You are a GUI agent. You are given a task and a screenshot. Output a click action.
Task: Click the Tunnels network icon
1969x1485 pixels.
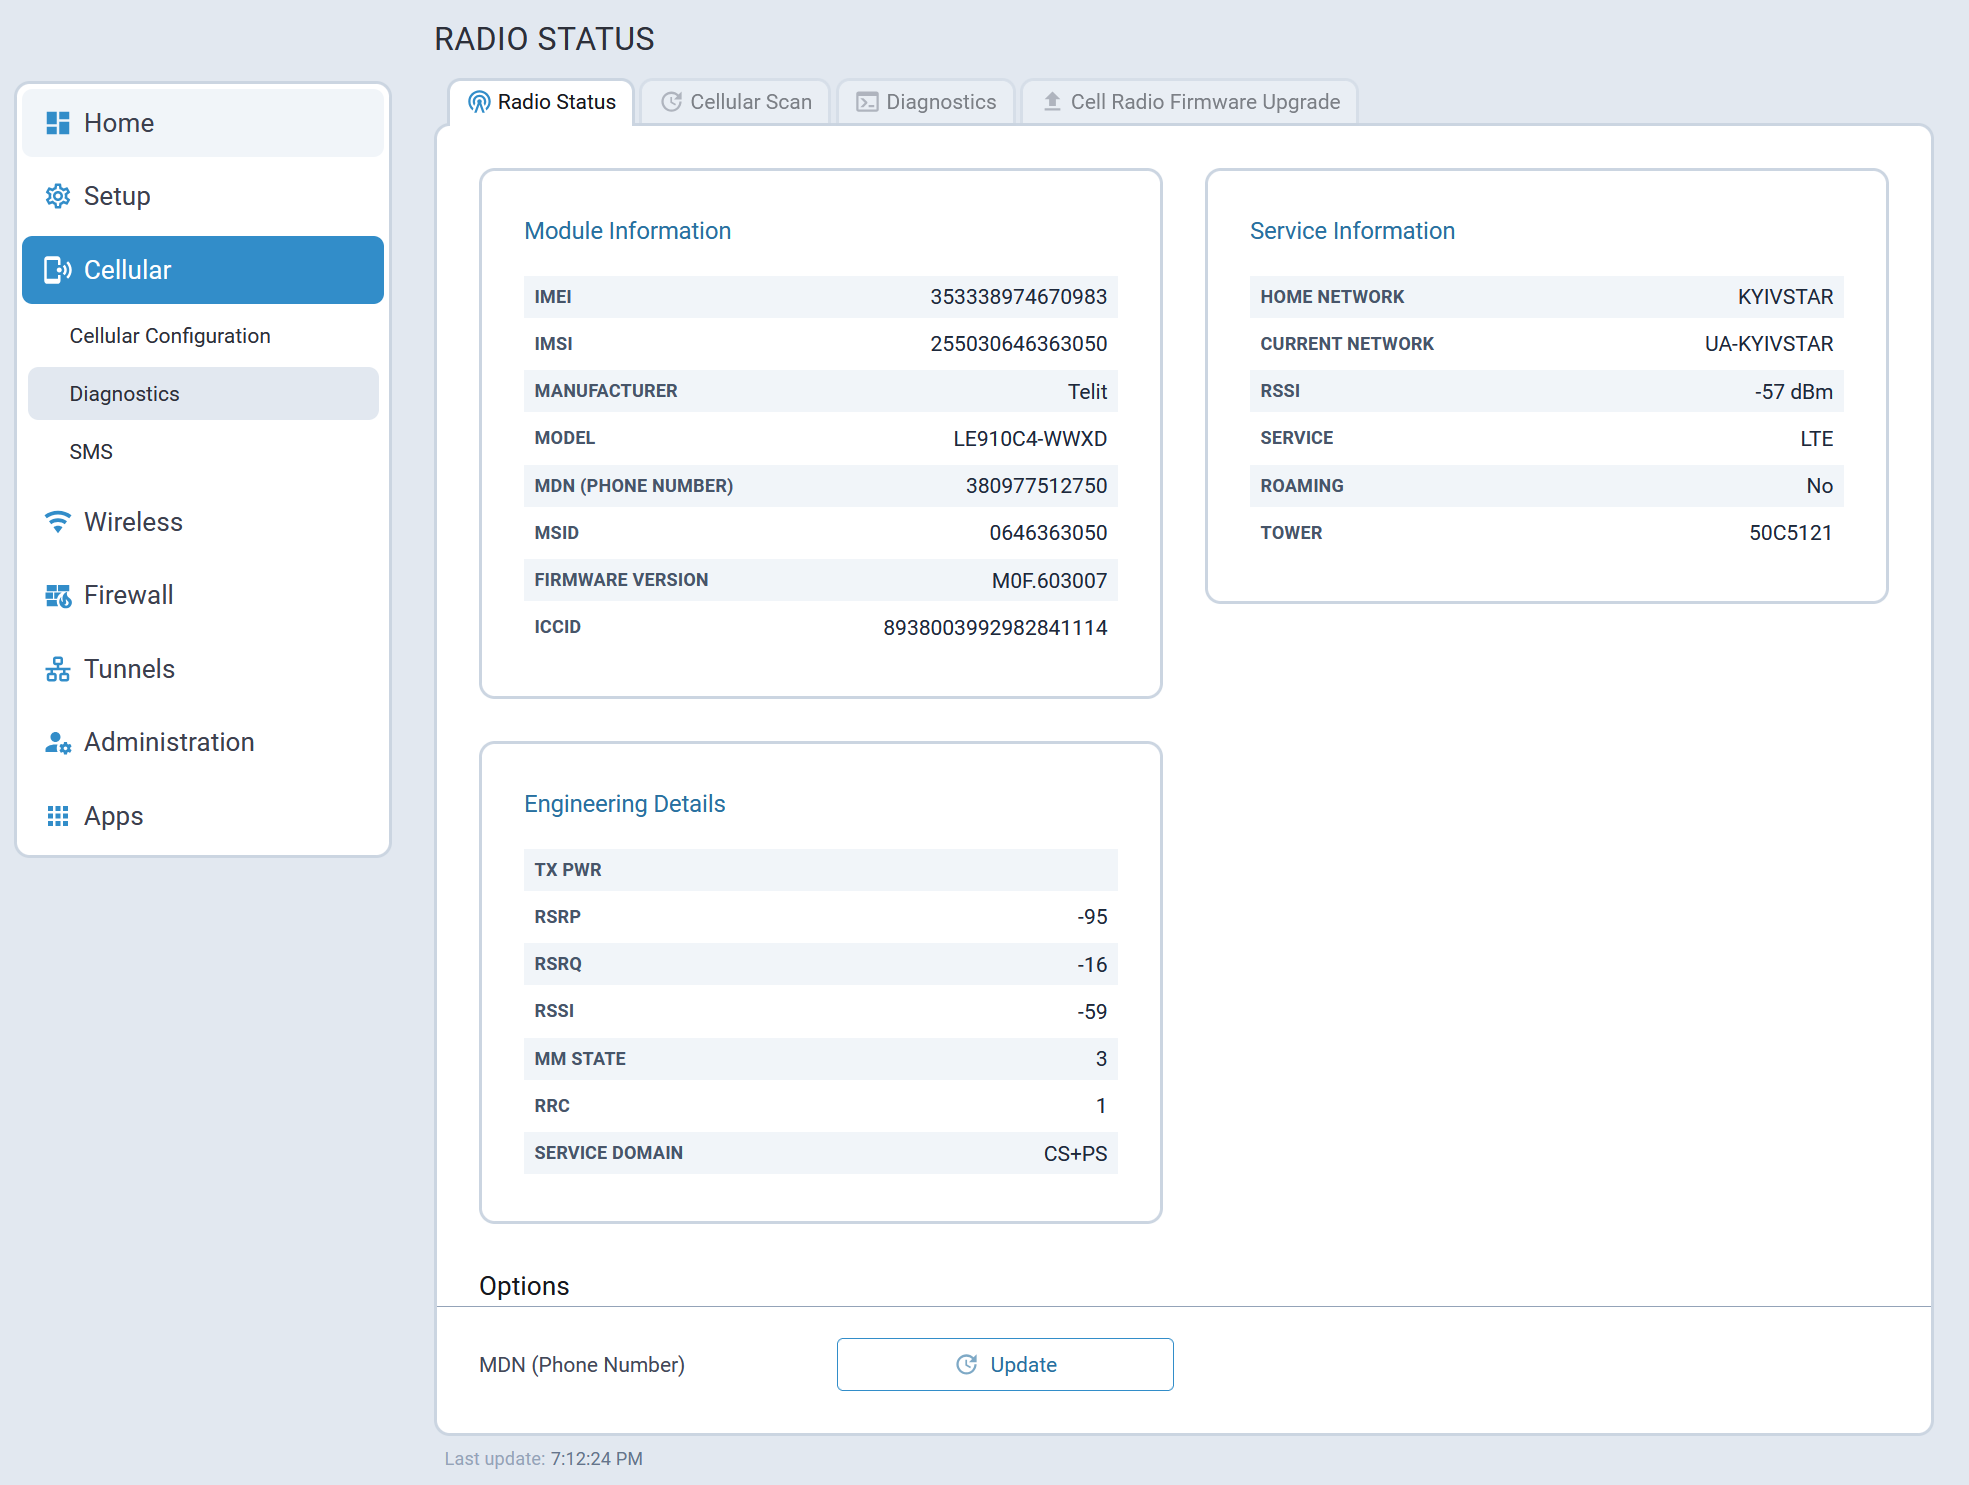click(x=58, y=669)
